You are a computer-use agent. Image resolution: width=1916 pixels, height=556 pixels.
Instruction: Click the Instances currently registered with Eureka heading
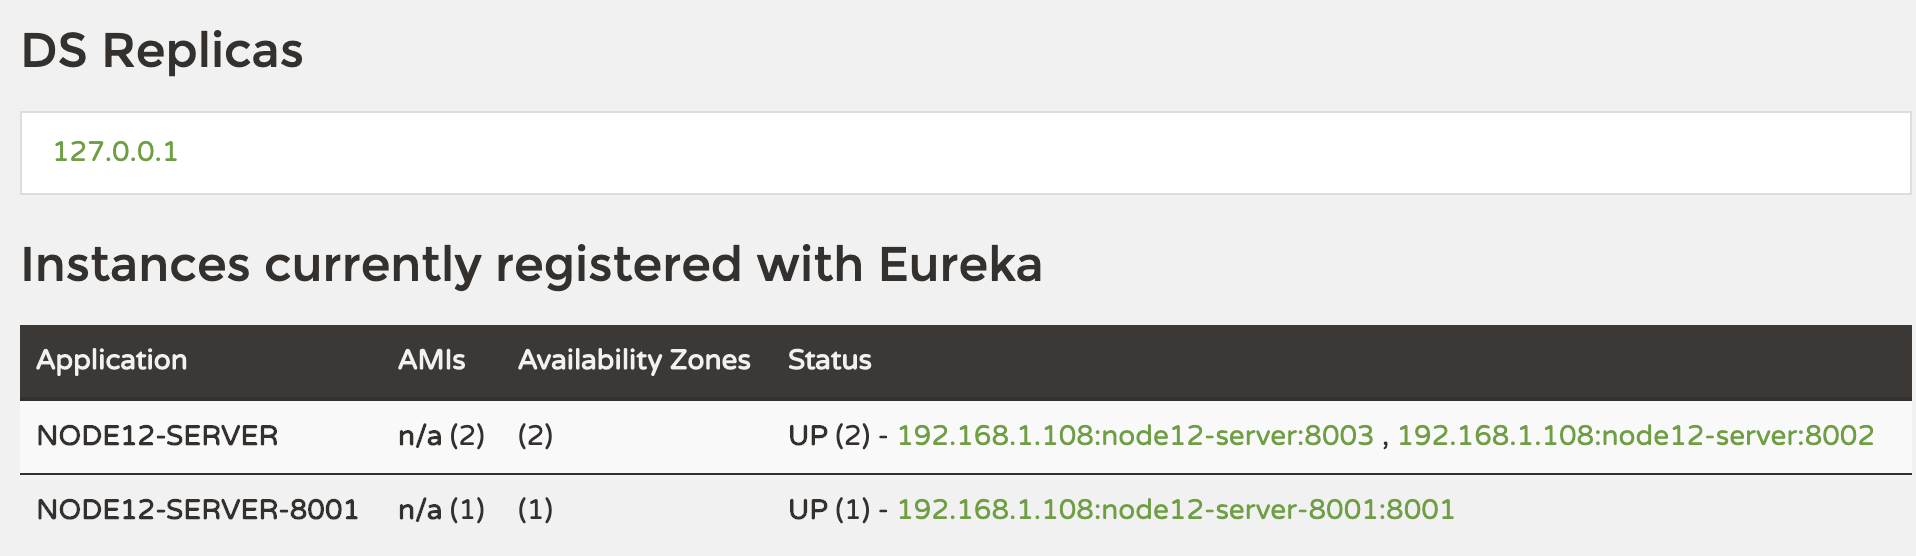(531, 265)
